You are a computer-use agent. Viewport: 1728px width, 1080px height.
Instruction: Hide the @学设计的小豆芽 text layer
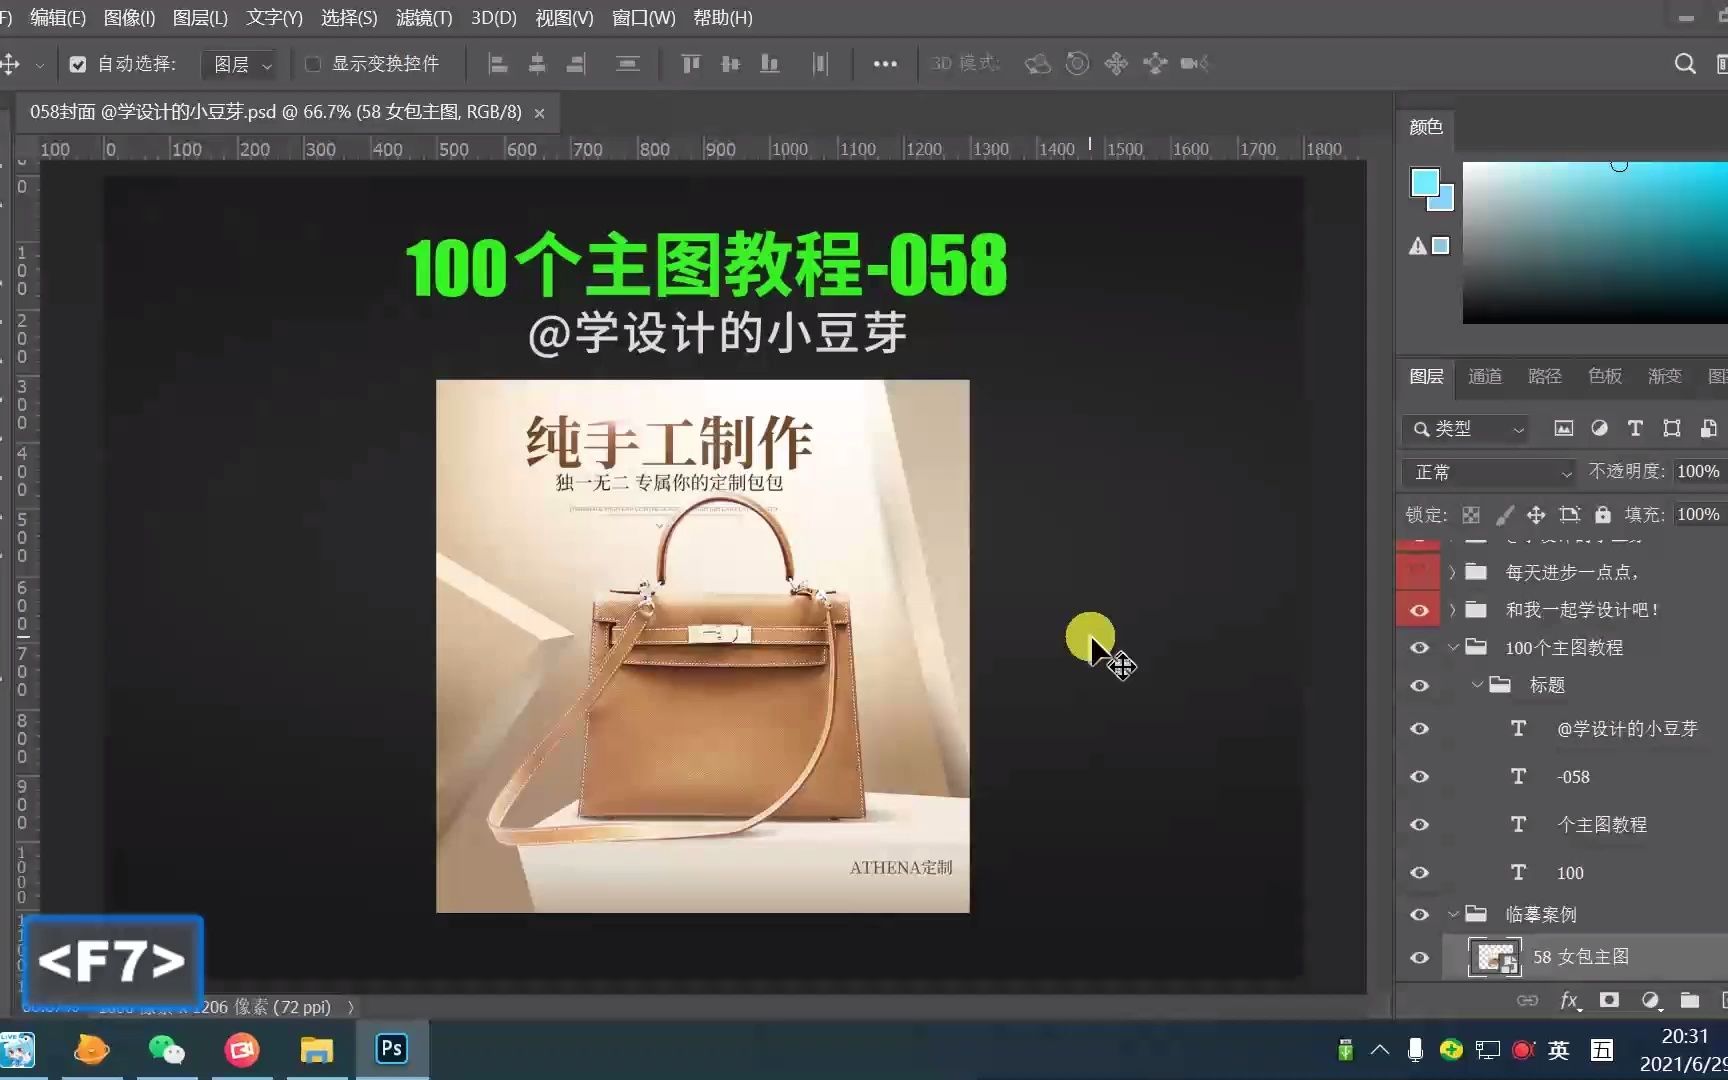[1419, 729]
